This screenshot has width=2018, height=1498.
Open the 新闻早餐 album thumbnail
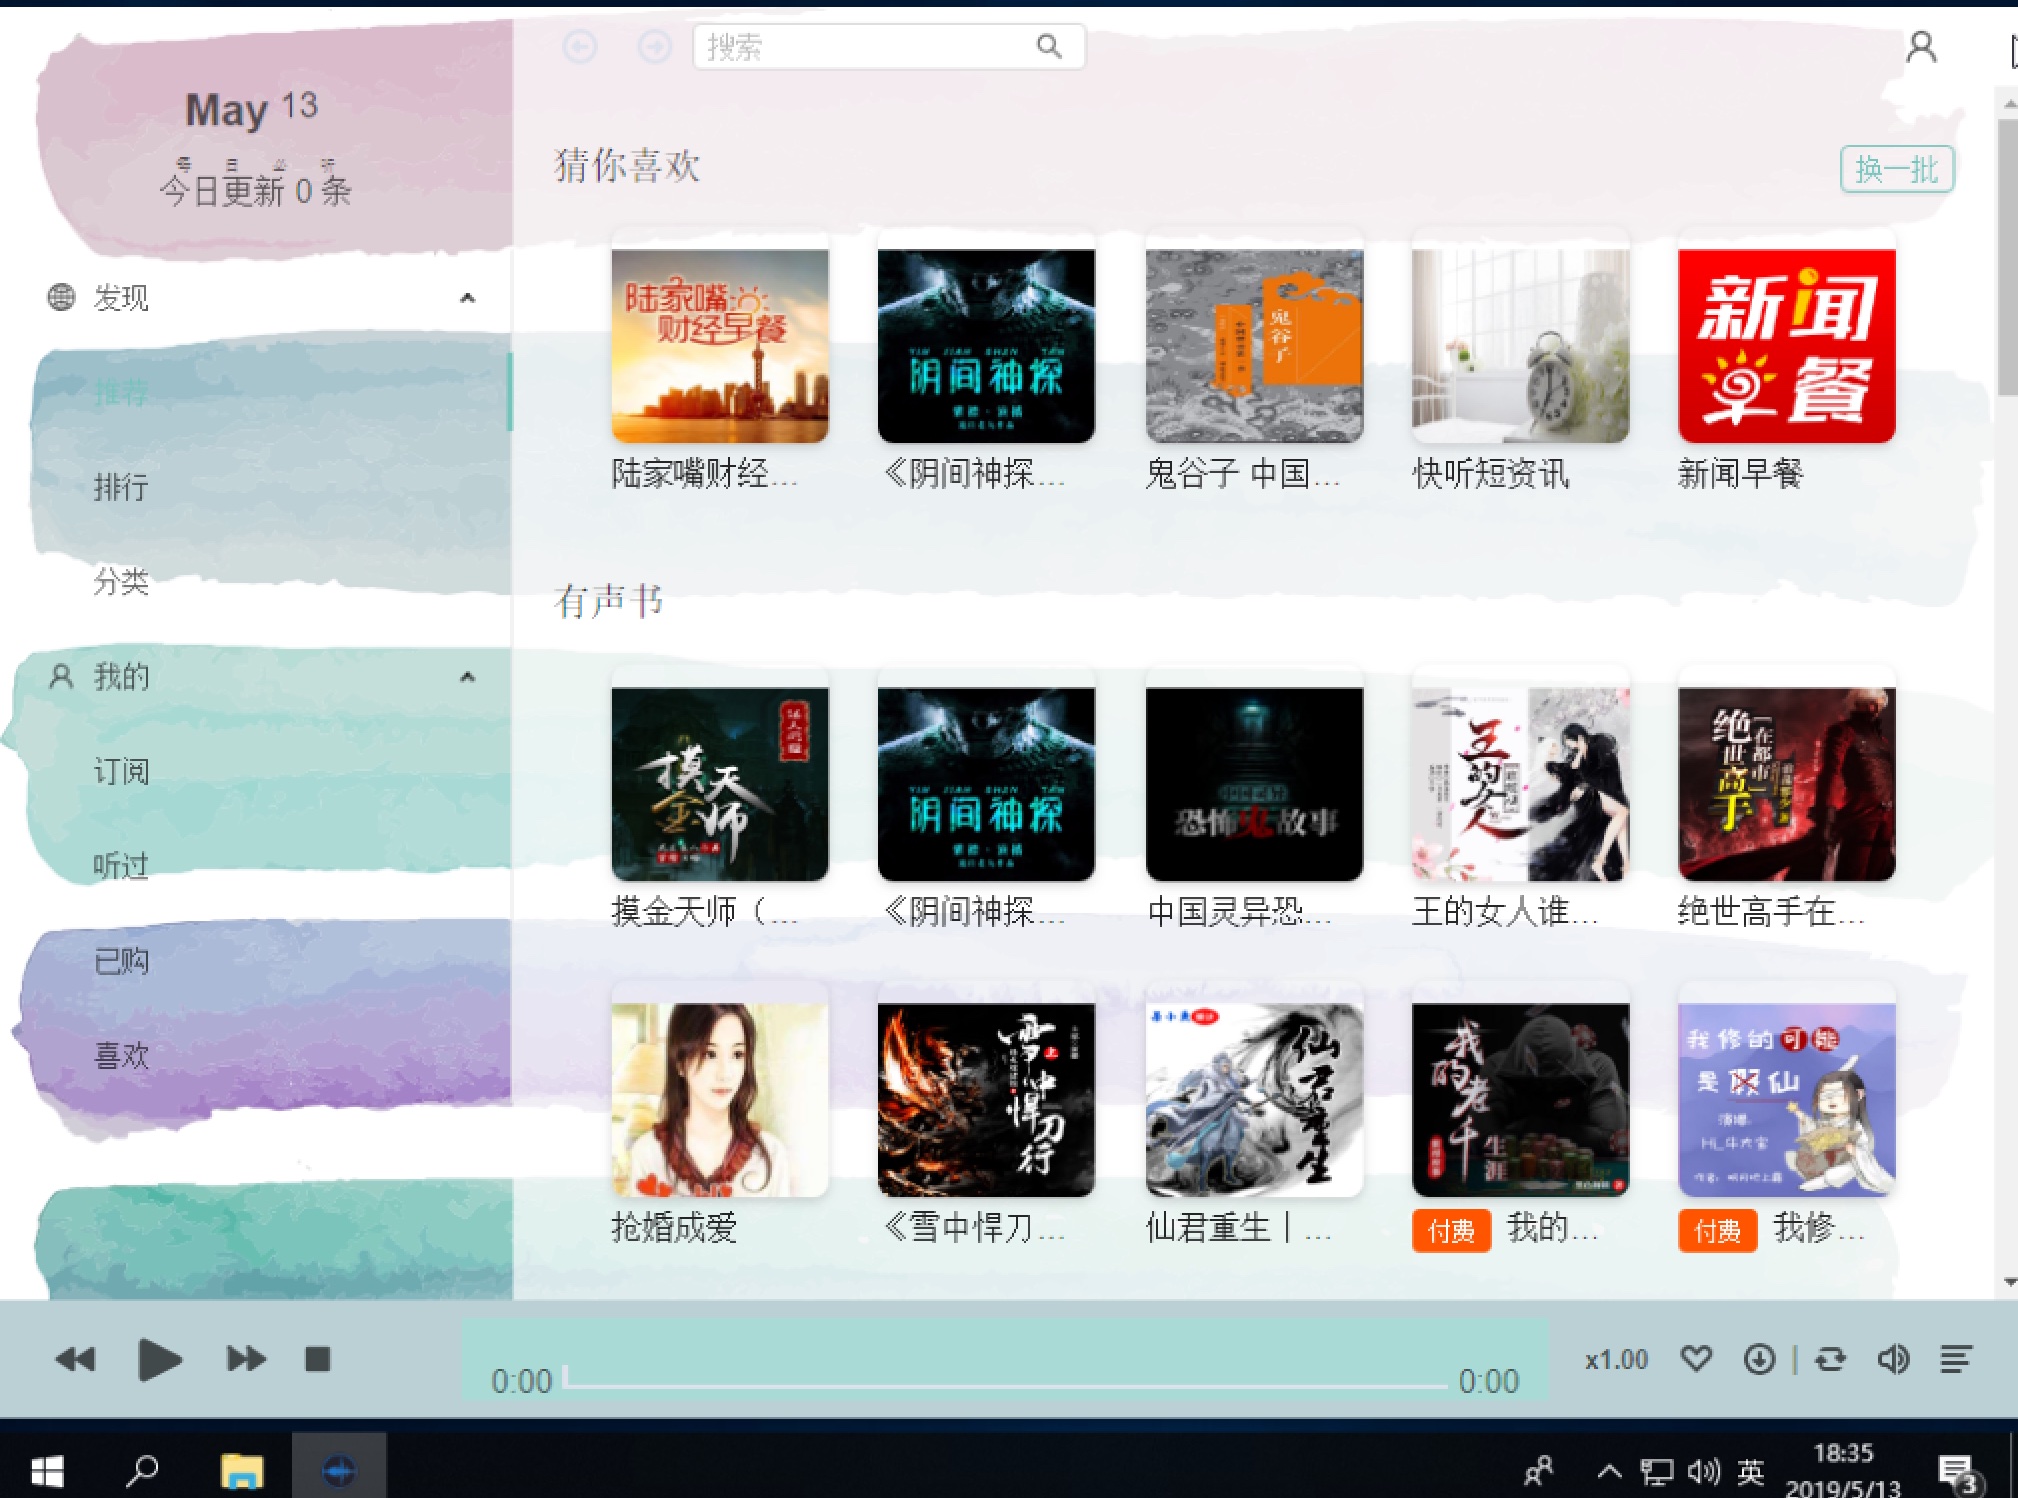pos(1786,346)
